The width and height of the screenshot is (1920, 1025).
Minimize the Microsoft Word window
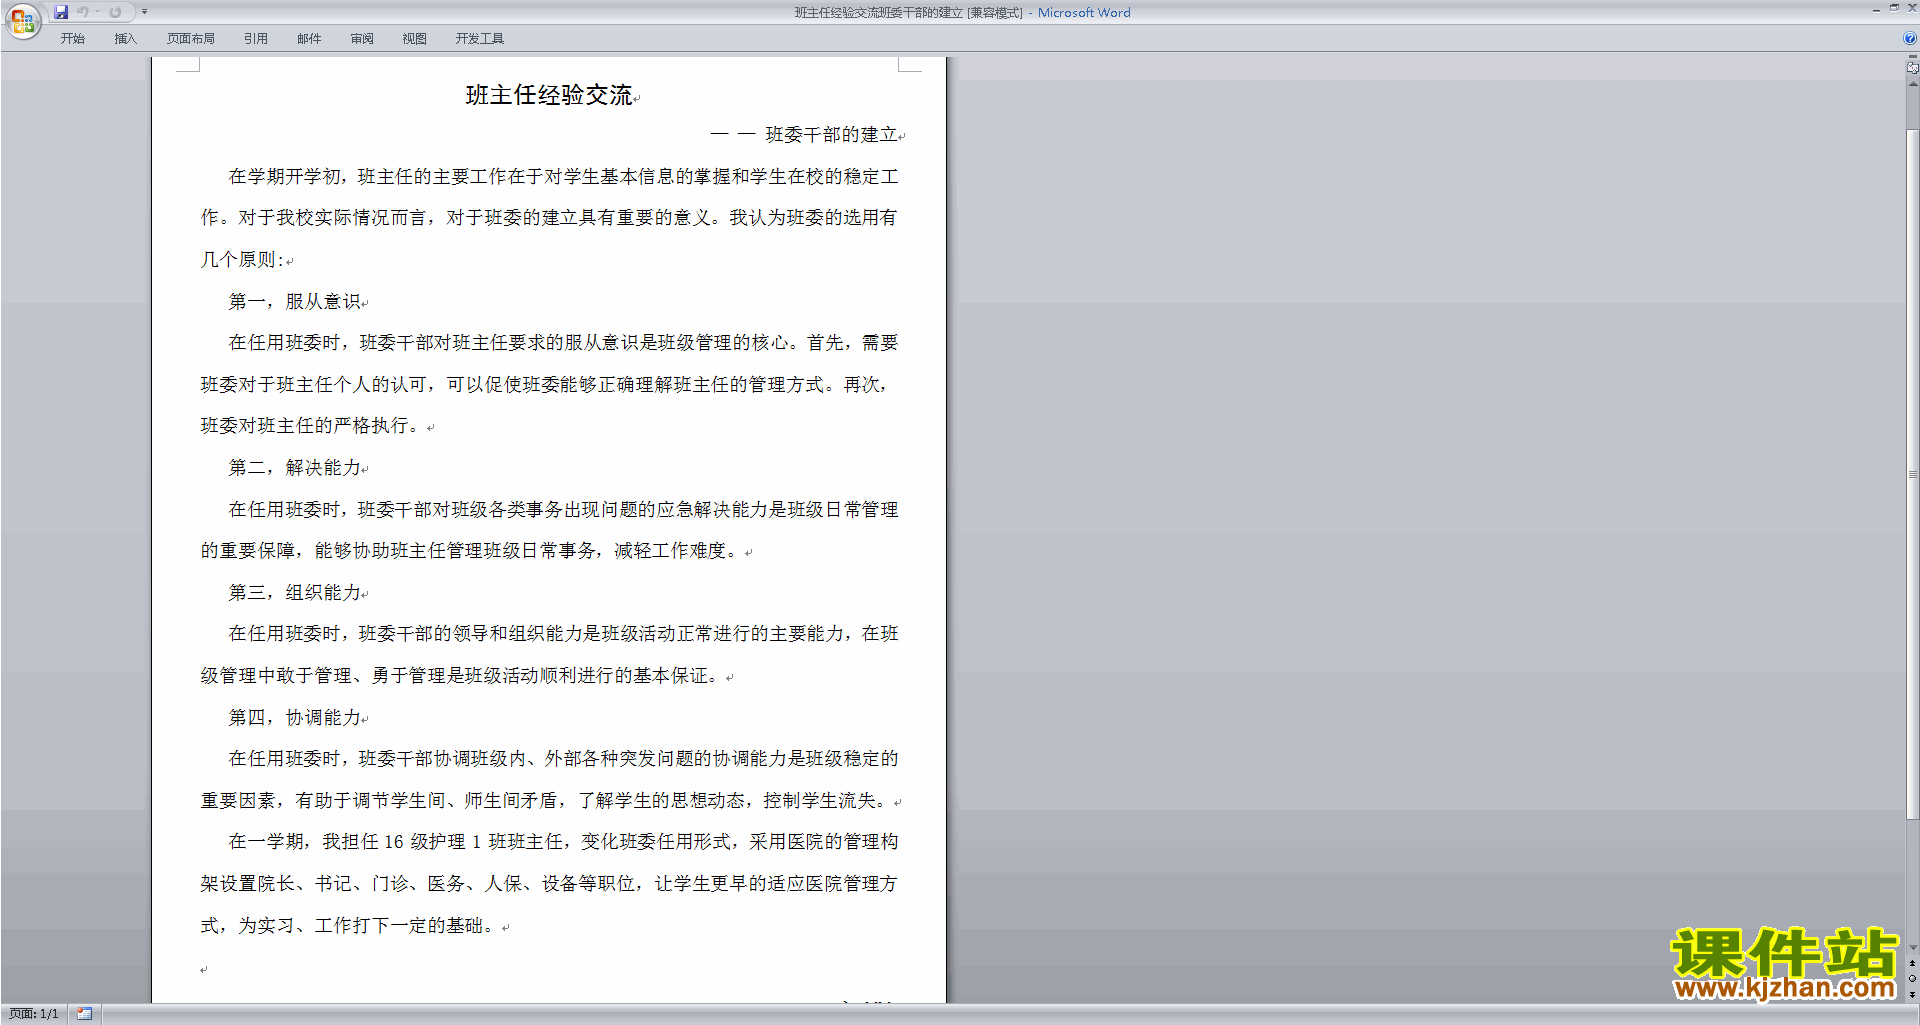1876,9
